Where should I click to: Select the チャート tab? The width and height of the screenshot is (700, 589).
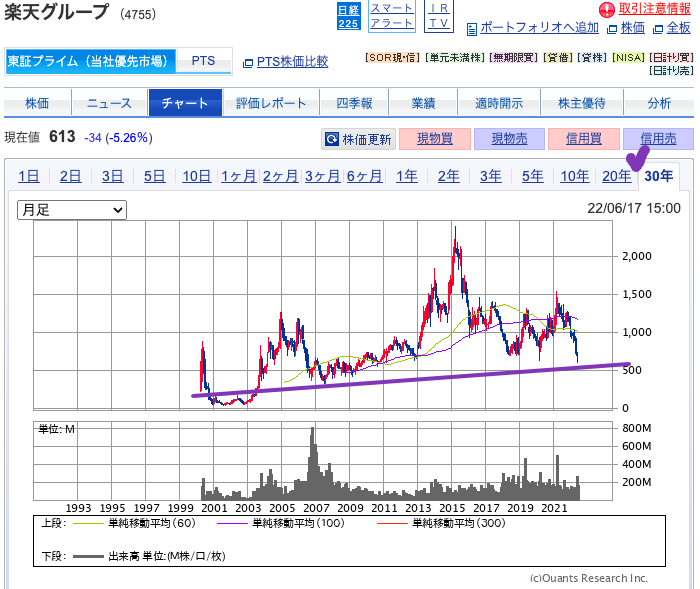(x=185, y=103)
